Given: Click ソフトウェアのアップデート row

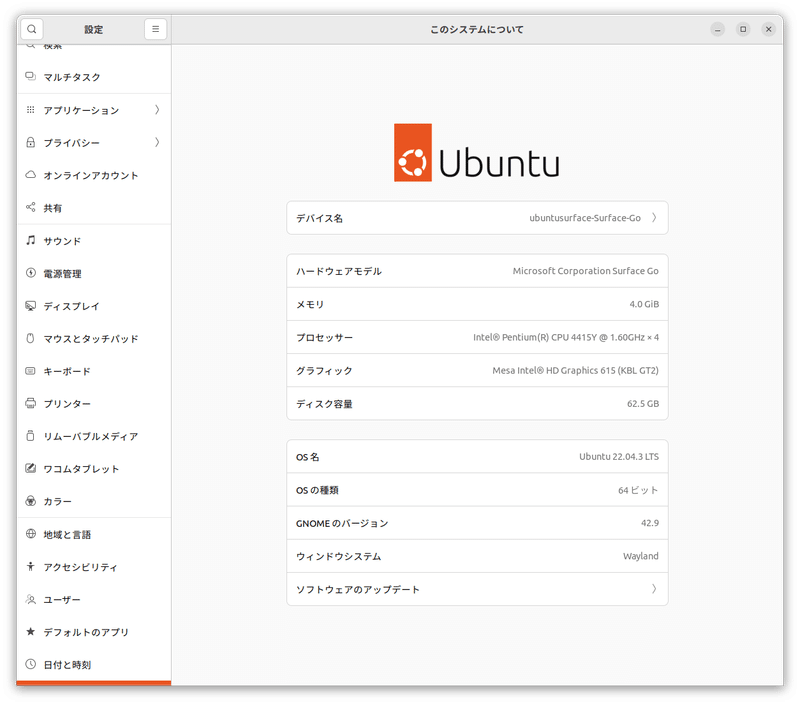Looking at the screenshot, I should (x=477, y=589).
